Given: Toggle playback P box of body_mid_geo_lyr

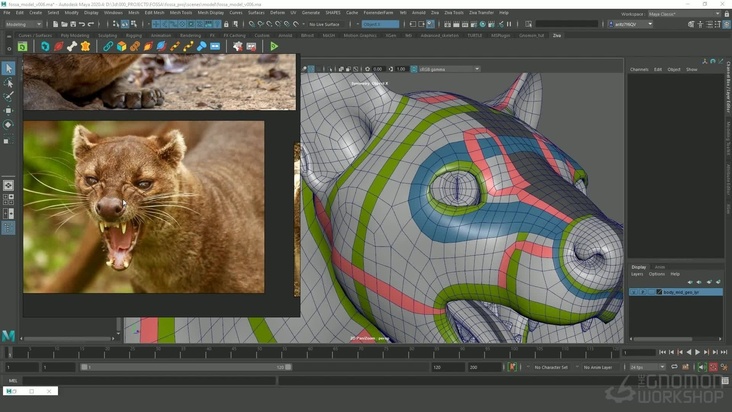Looking at the screenshot, I should click(642, 292).
